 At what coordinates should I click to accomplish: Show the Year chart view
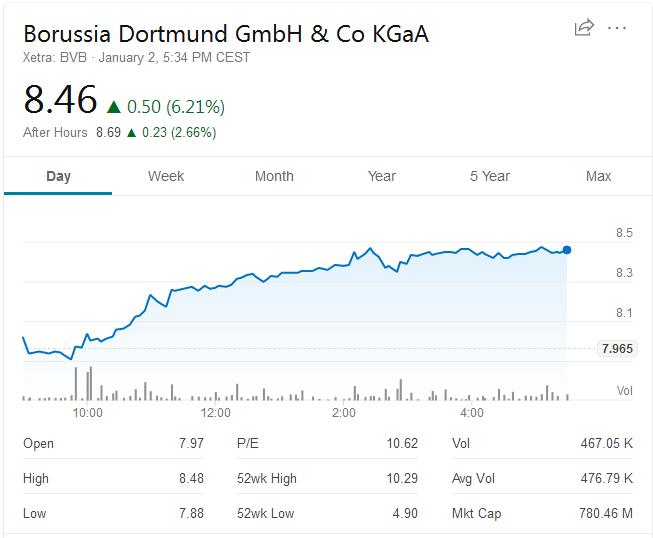[382, 176]
